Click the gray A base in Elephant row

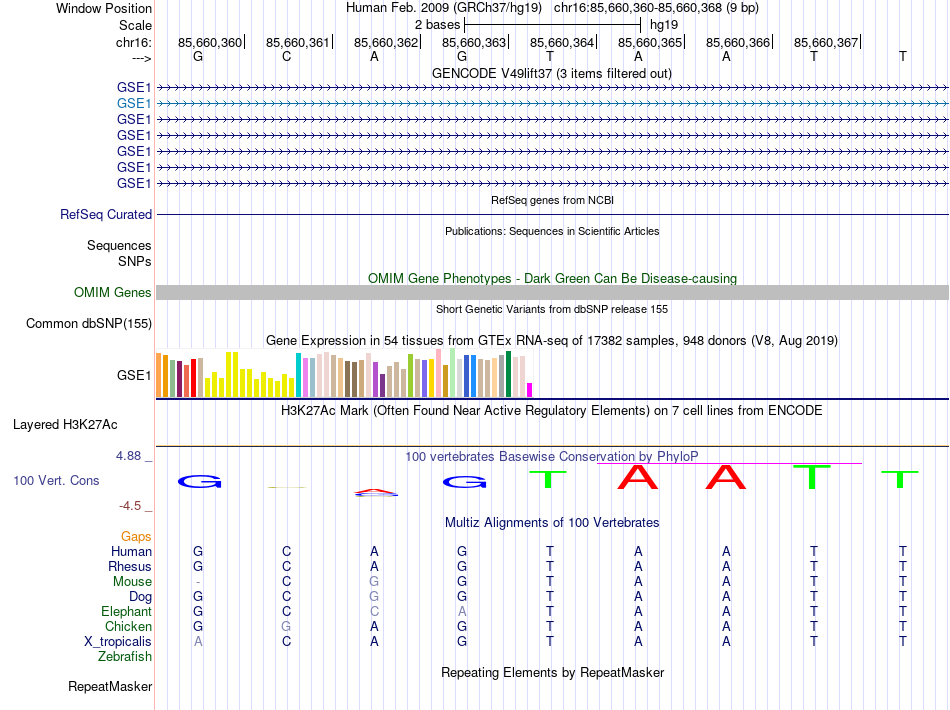(462, 611)
